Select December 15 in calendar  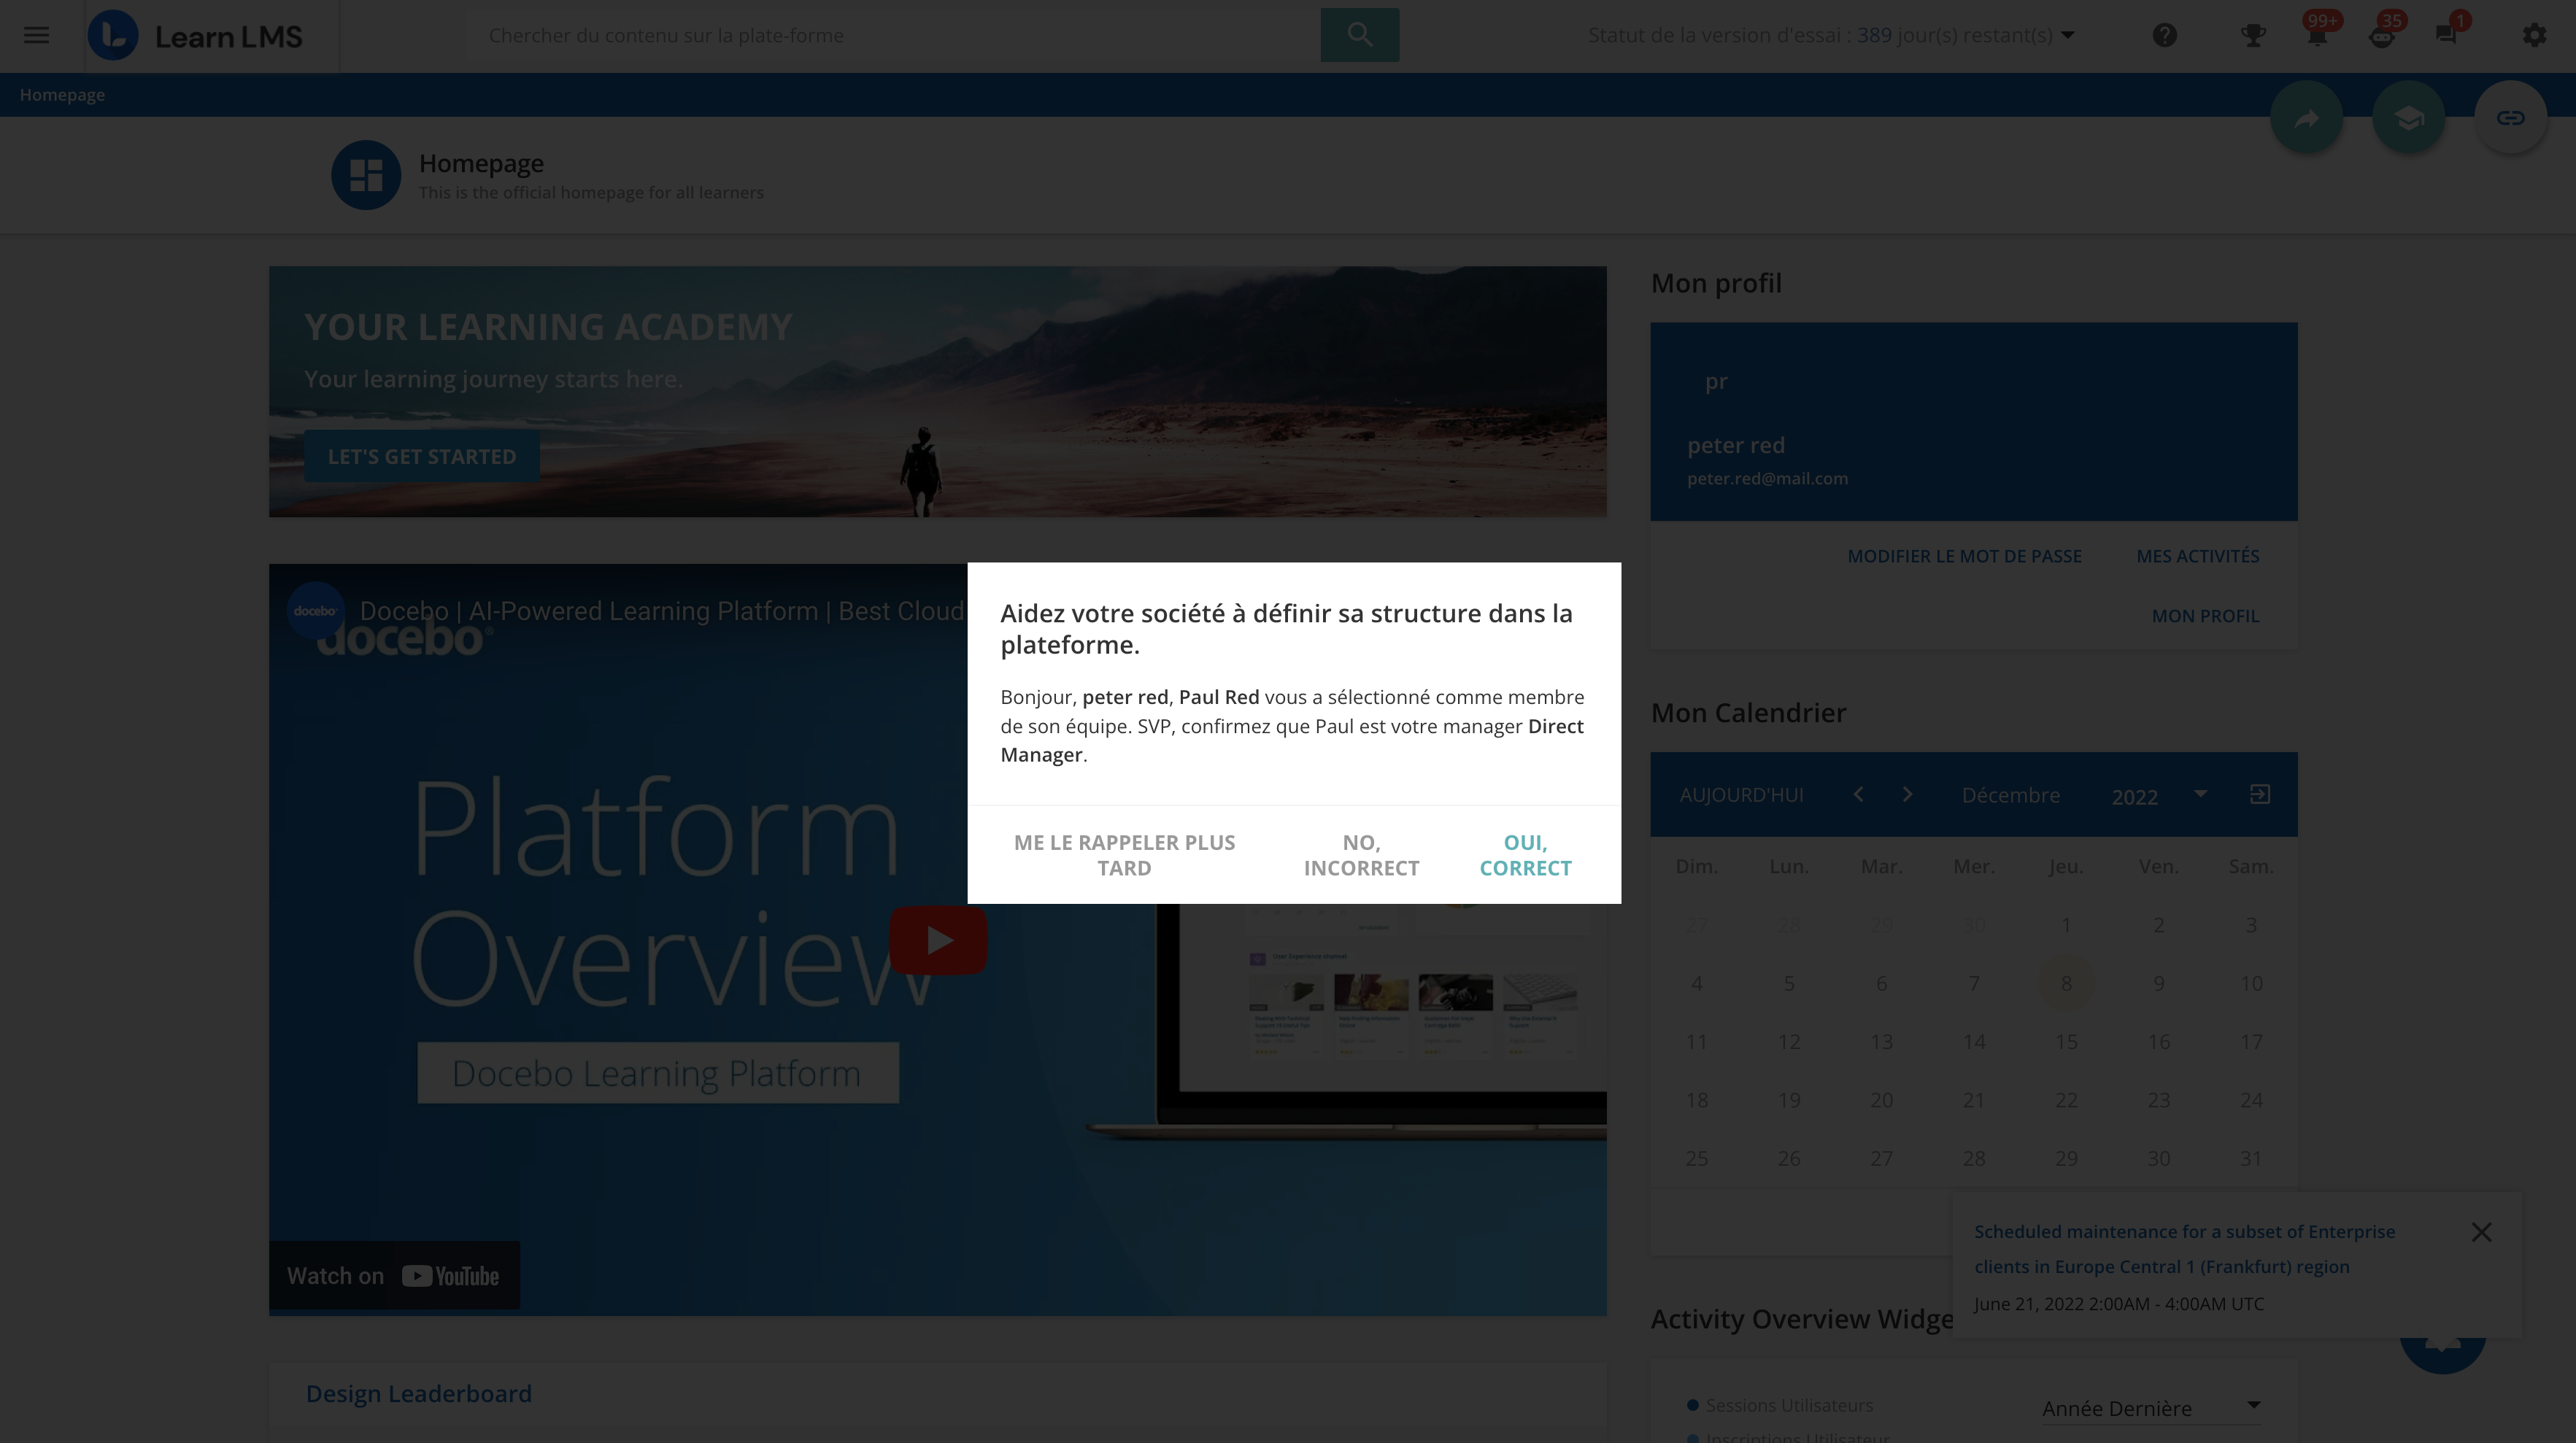point(2066,1041)
